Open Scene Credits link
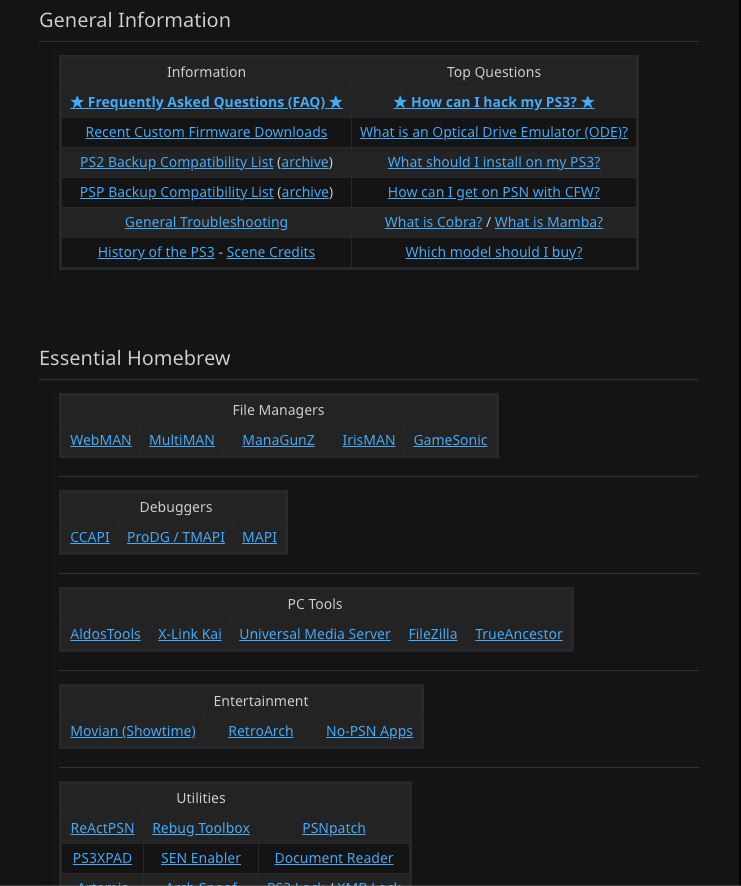 271,252
